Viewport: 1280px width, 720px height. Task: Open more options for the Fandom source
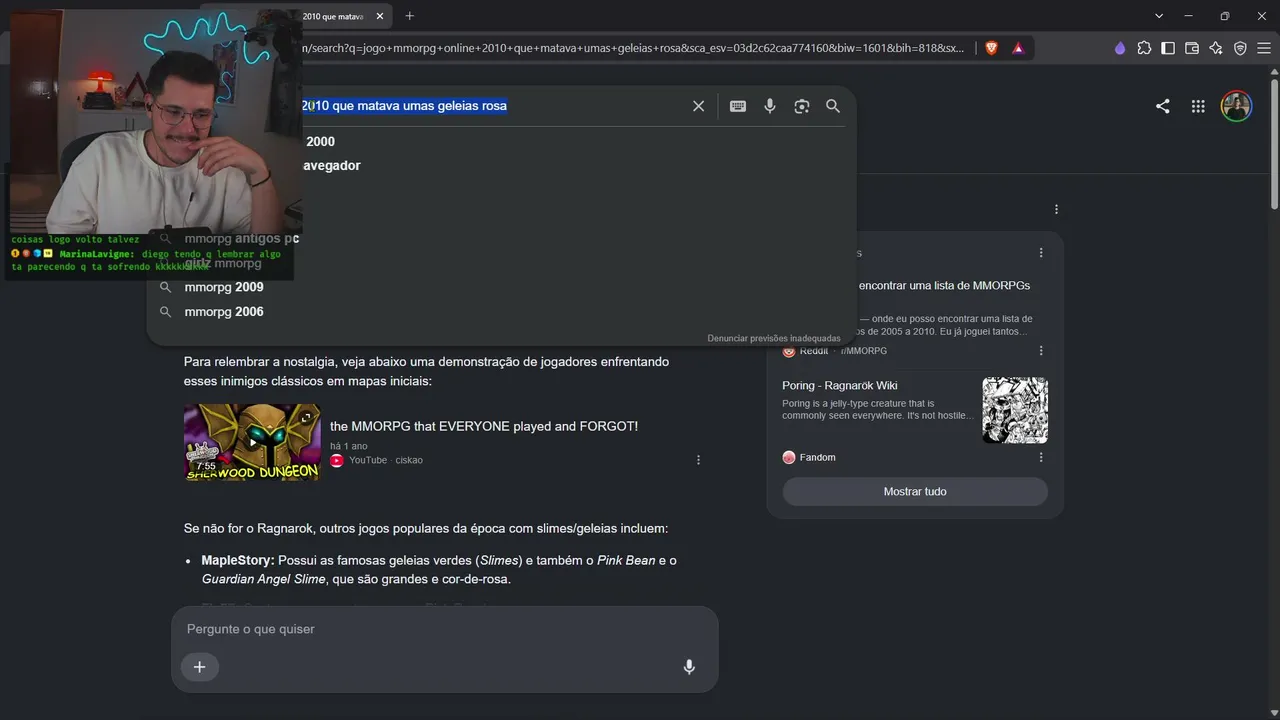click(1041, 457)
